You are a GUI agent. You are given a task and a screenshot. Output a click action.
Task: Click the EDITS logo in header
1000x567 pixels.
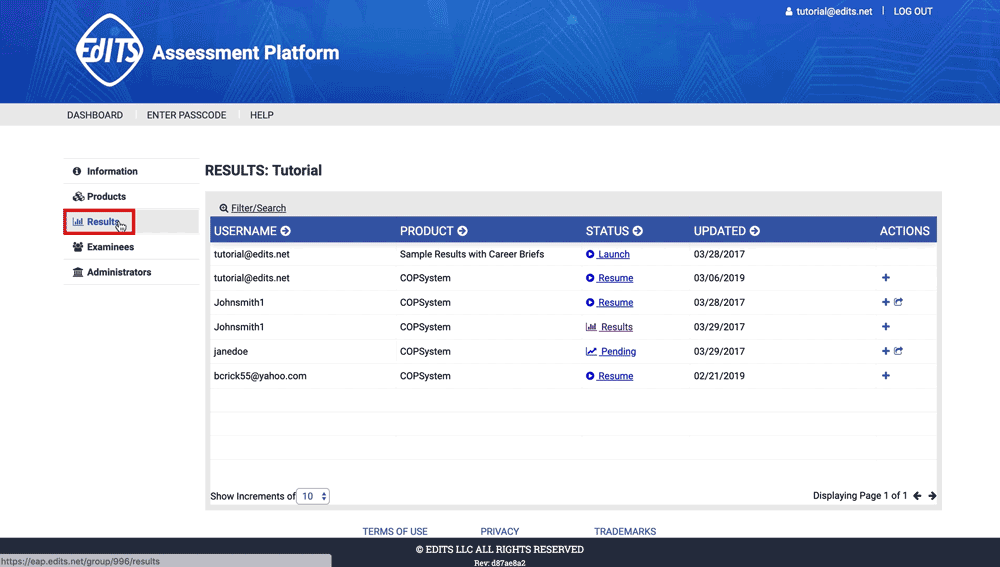110,50
